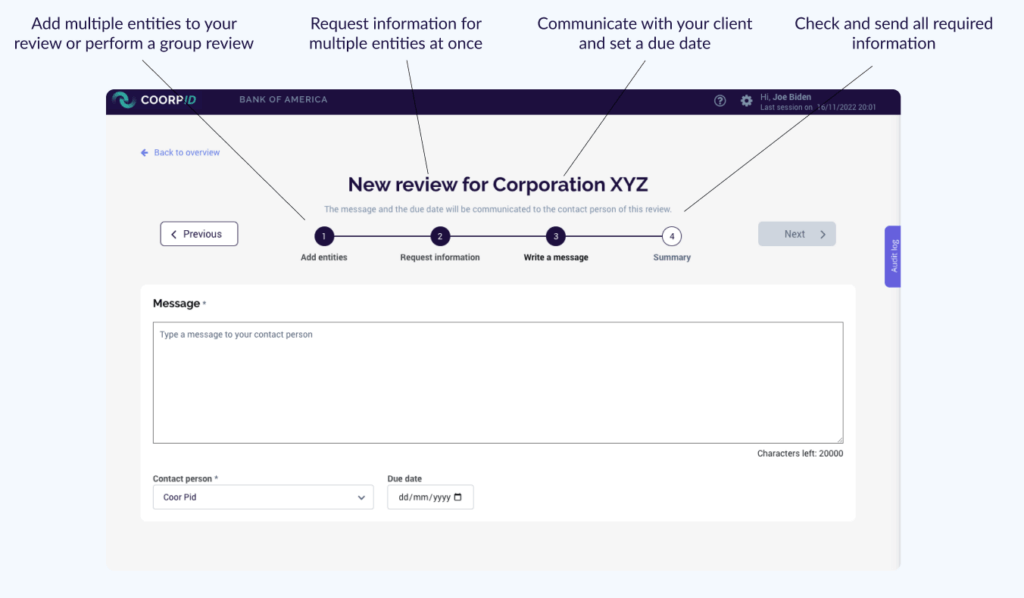Click the Back to overview link
1024x598 pixels.
point(186,153)
